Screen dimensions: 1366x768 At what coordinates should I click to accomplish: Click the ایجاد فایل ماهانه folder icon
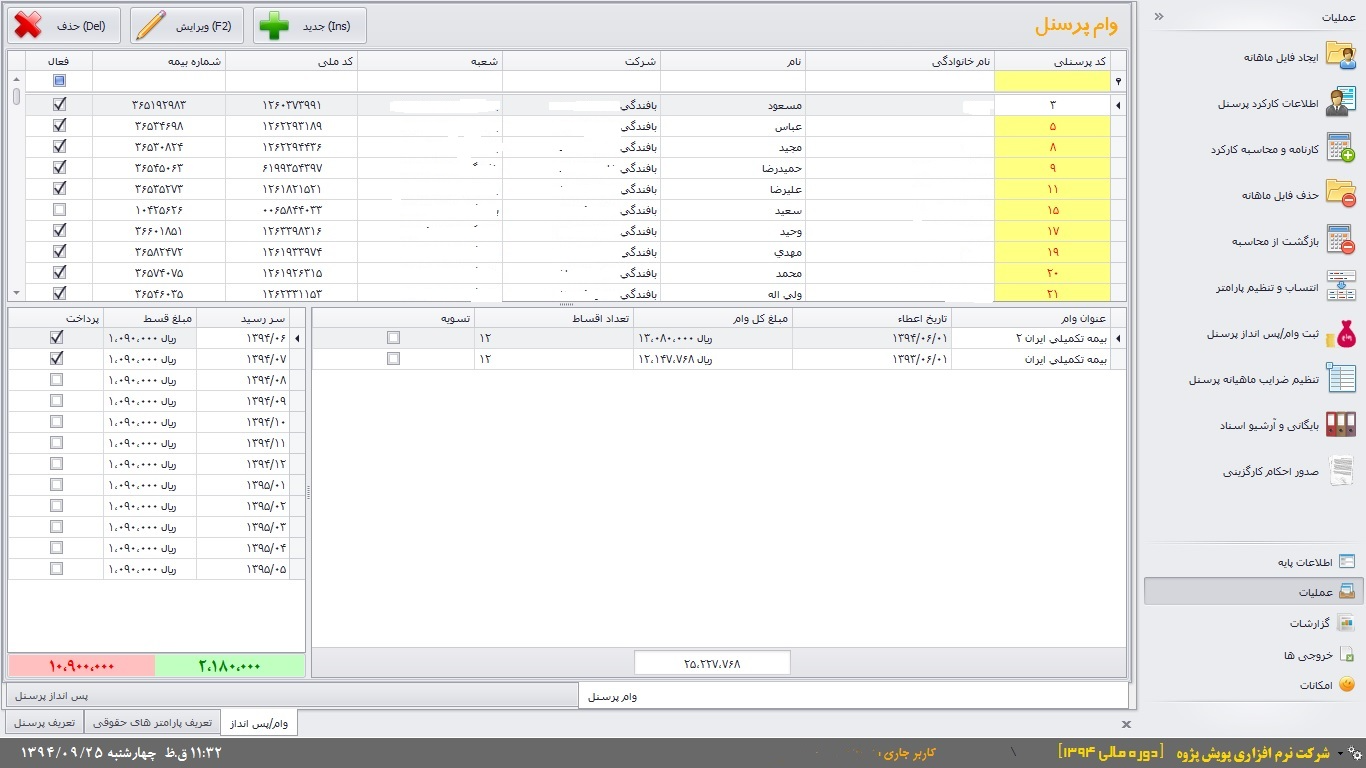pyautogui.click(x=1340, y=56)
